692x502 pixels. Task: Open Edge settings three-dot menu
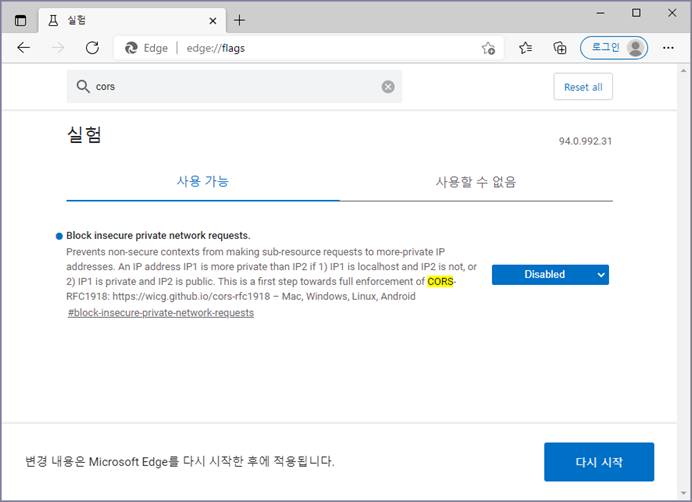click(668, 48)
